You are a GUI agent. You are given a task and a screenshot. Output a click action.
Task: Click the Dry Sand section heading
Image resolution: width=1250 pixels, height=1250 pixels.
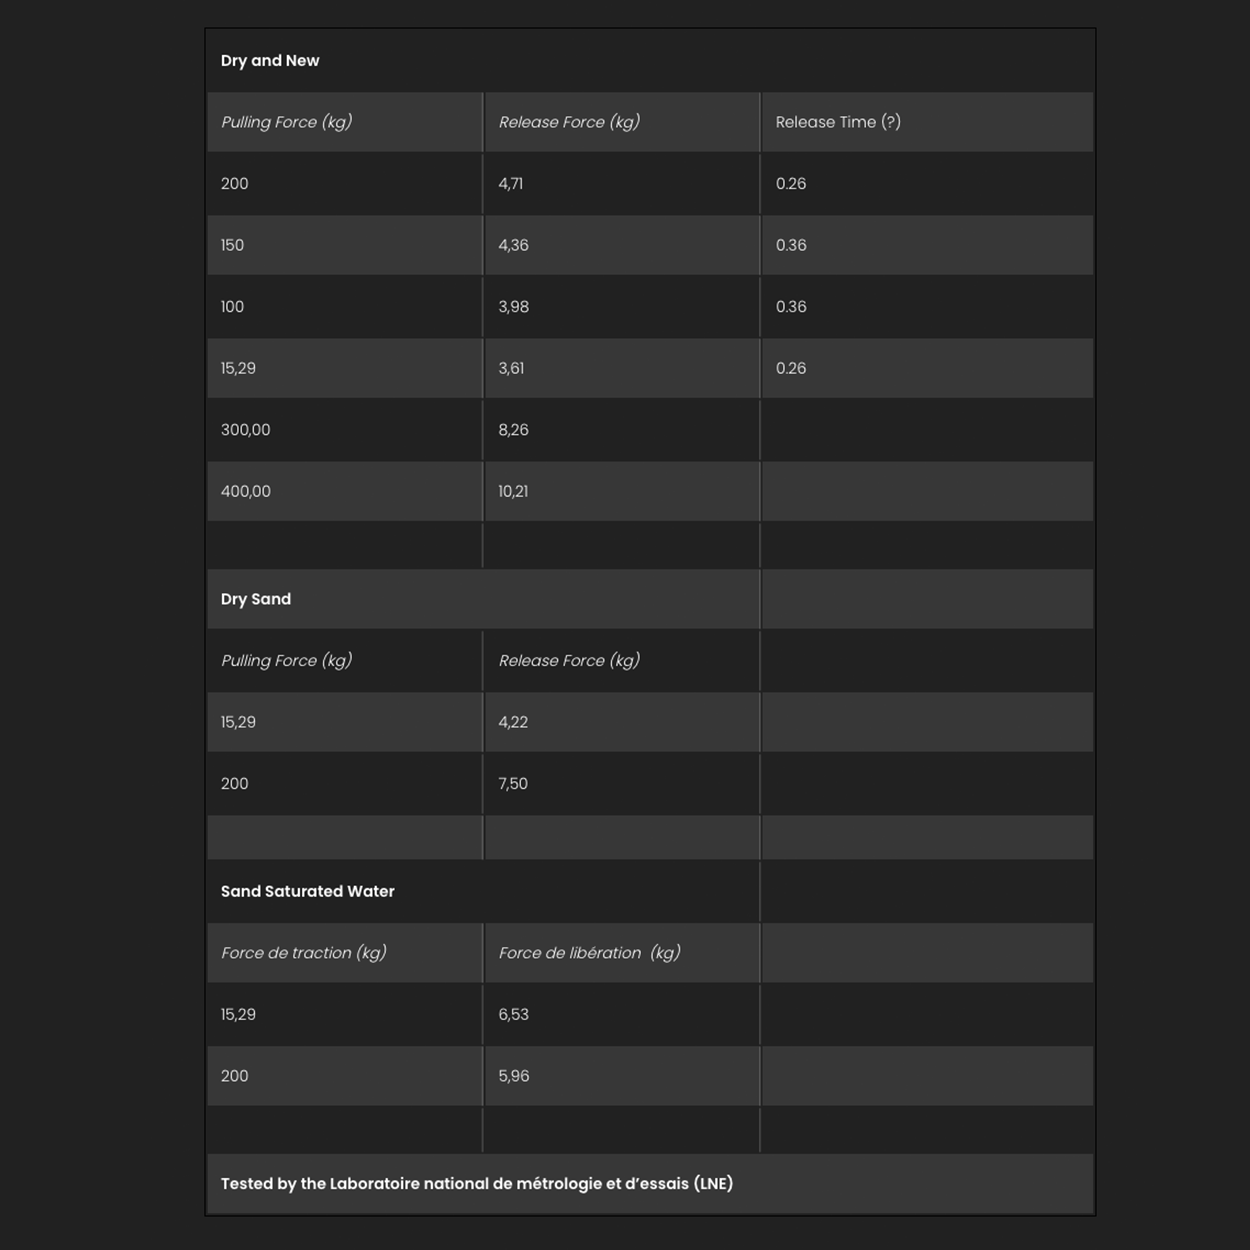pos(256,599)
